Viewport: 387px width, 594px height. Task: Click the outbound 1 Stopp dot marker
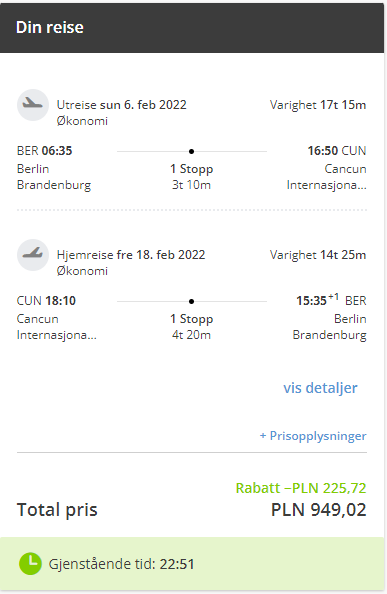tap(191, 152)
